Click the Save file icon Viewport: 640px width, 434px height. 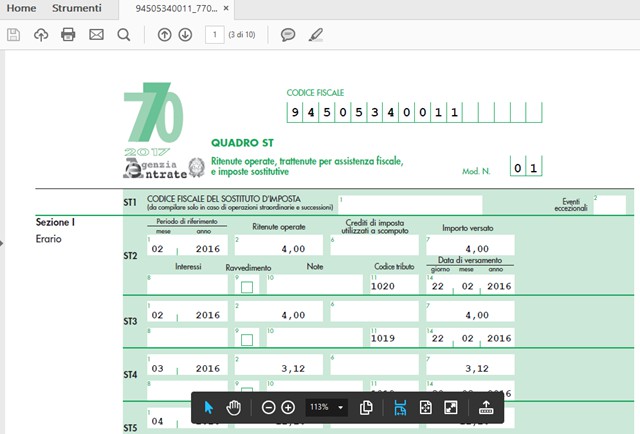[14, 35]
